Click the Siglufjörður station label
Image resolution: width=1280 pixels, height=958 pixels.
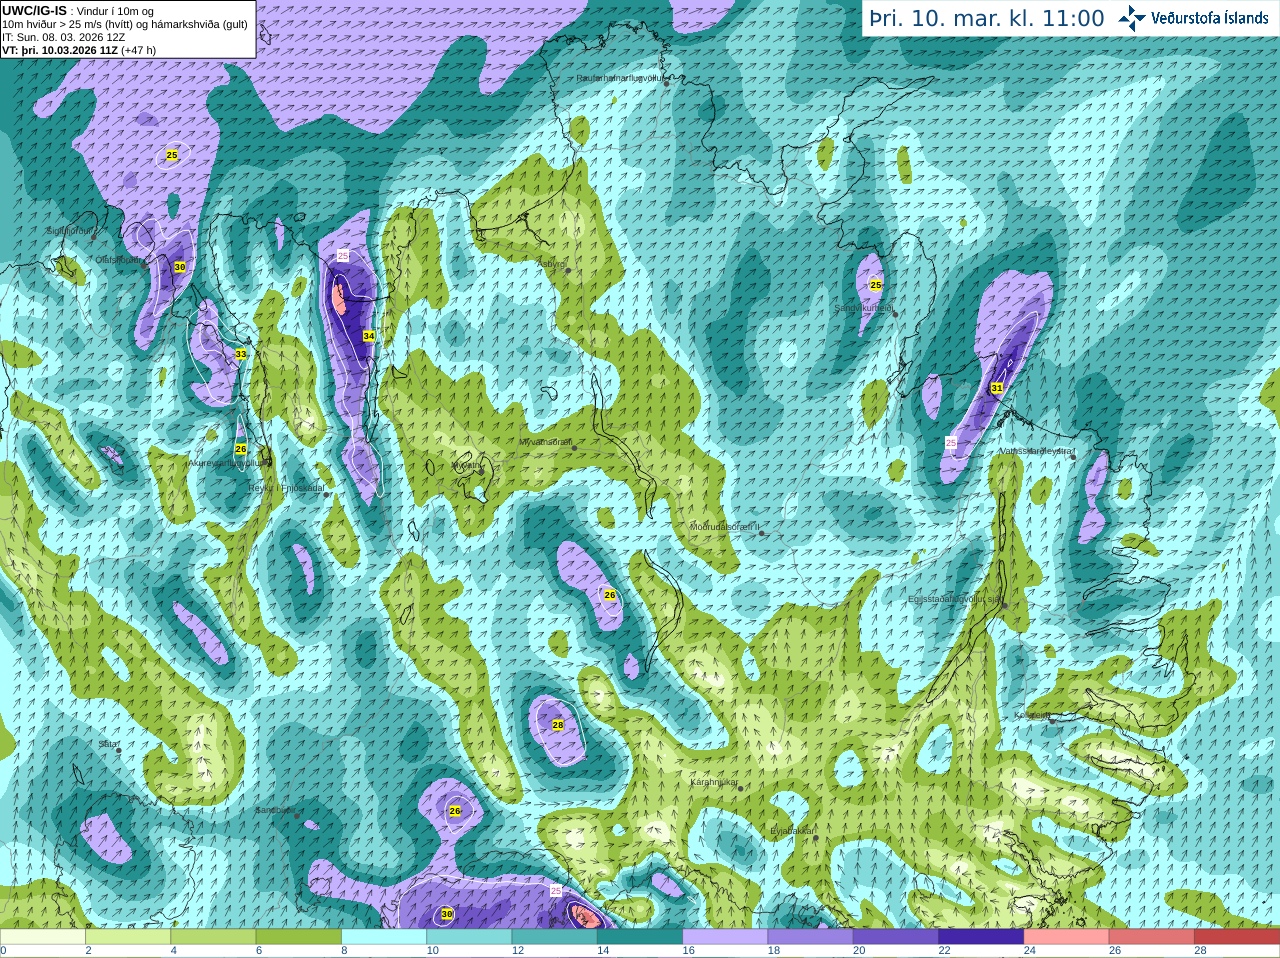coord(69,231)
